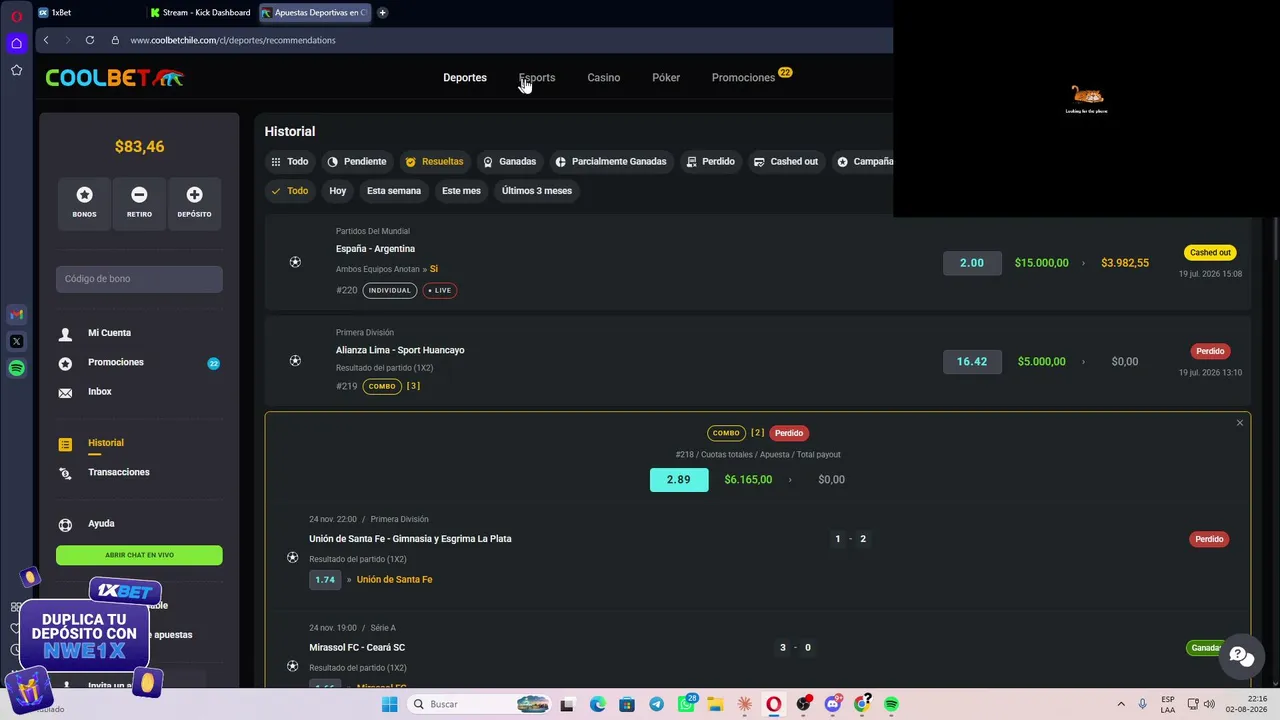Click the Windows taskbar Buscar search box
This screenshot has height=720, width=1280.
[480, 704]
